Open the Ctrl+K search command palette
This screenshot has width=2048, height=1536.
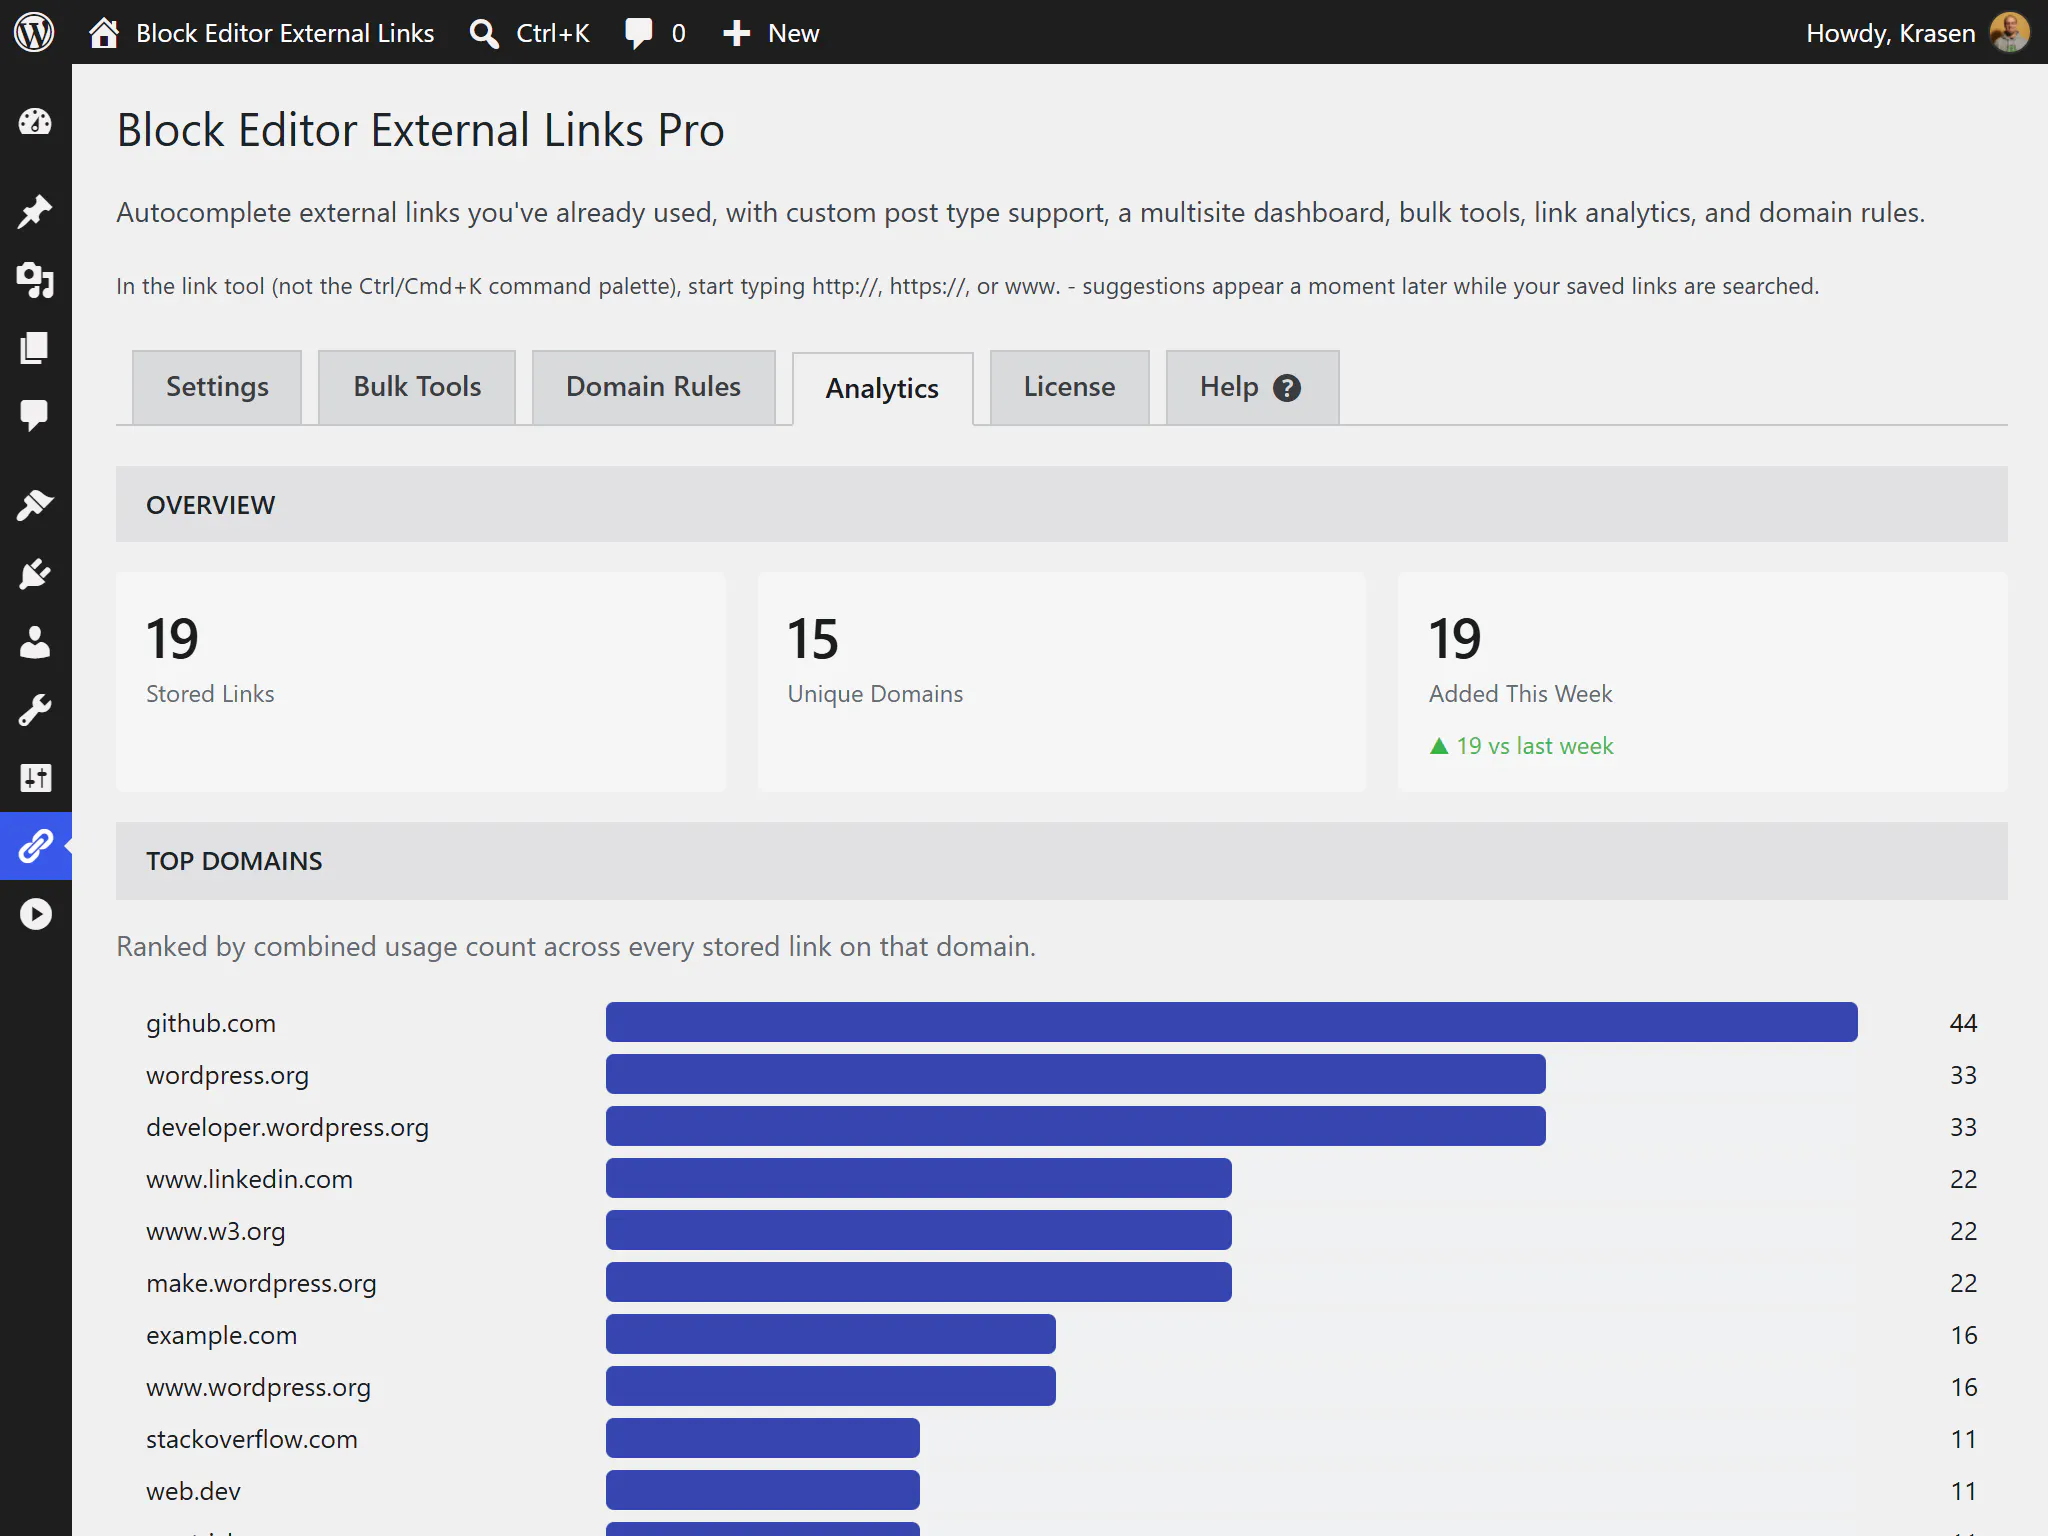click(529, 33)
